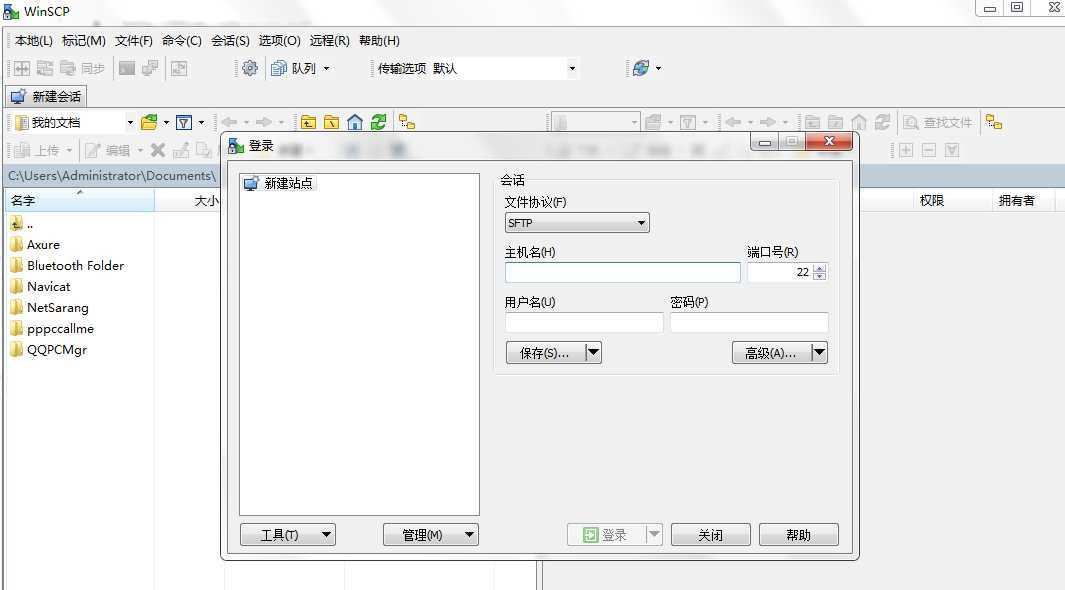Open Preferences via the gear icon
The image size is (1065, 590).
[250, 68]
